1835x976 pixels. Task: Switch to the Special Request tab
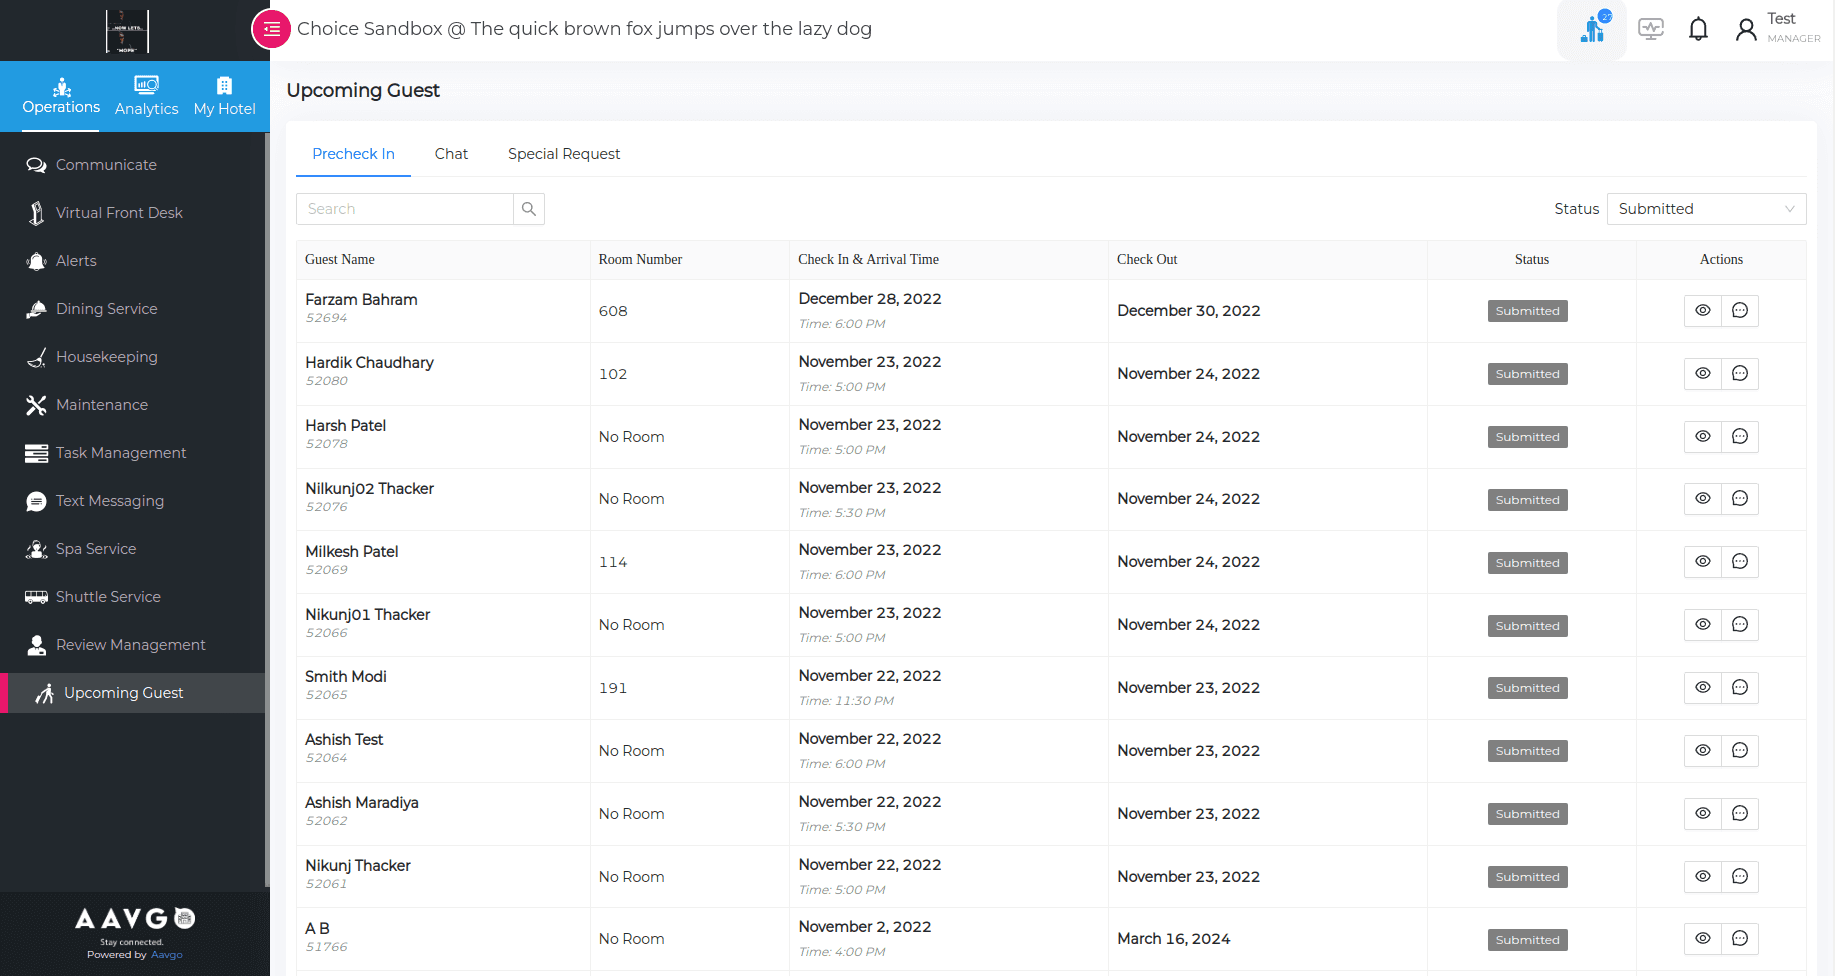[x=564, y=154]
